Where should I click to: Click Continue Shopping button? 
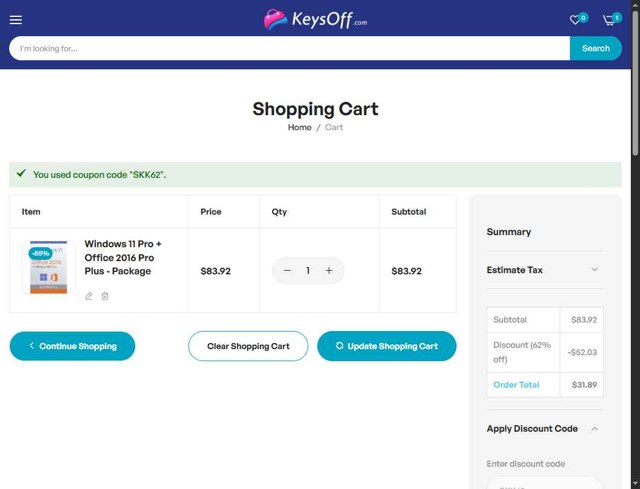72,346
